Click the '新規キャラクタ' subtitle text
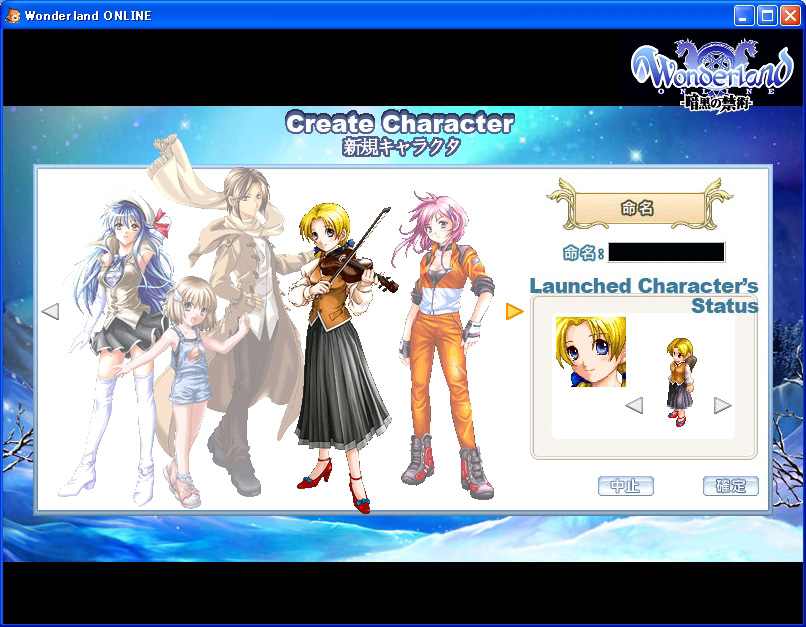806x627 pixels. (x=401, y=147)
